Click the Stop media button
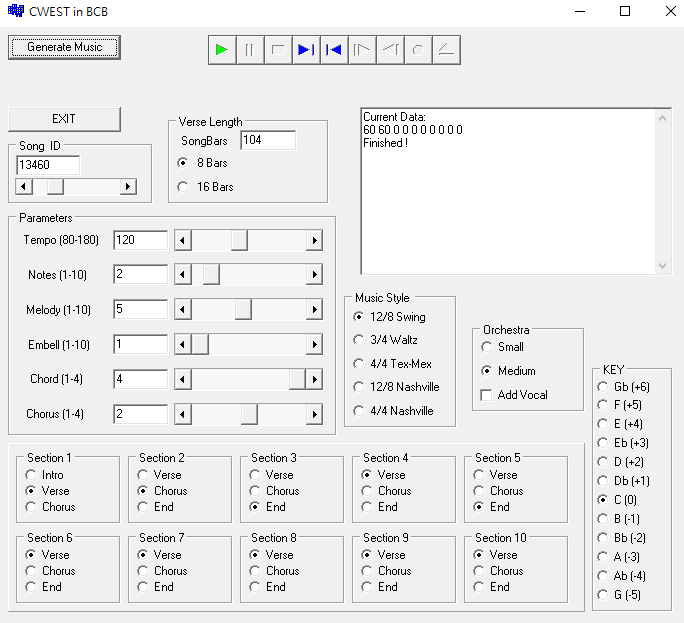The image size is (684, 623). tap(278, 50)
